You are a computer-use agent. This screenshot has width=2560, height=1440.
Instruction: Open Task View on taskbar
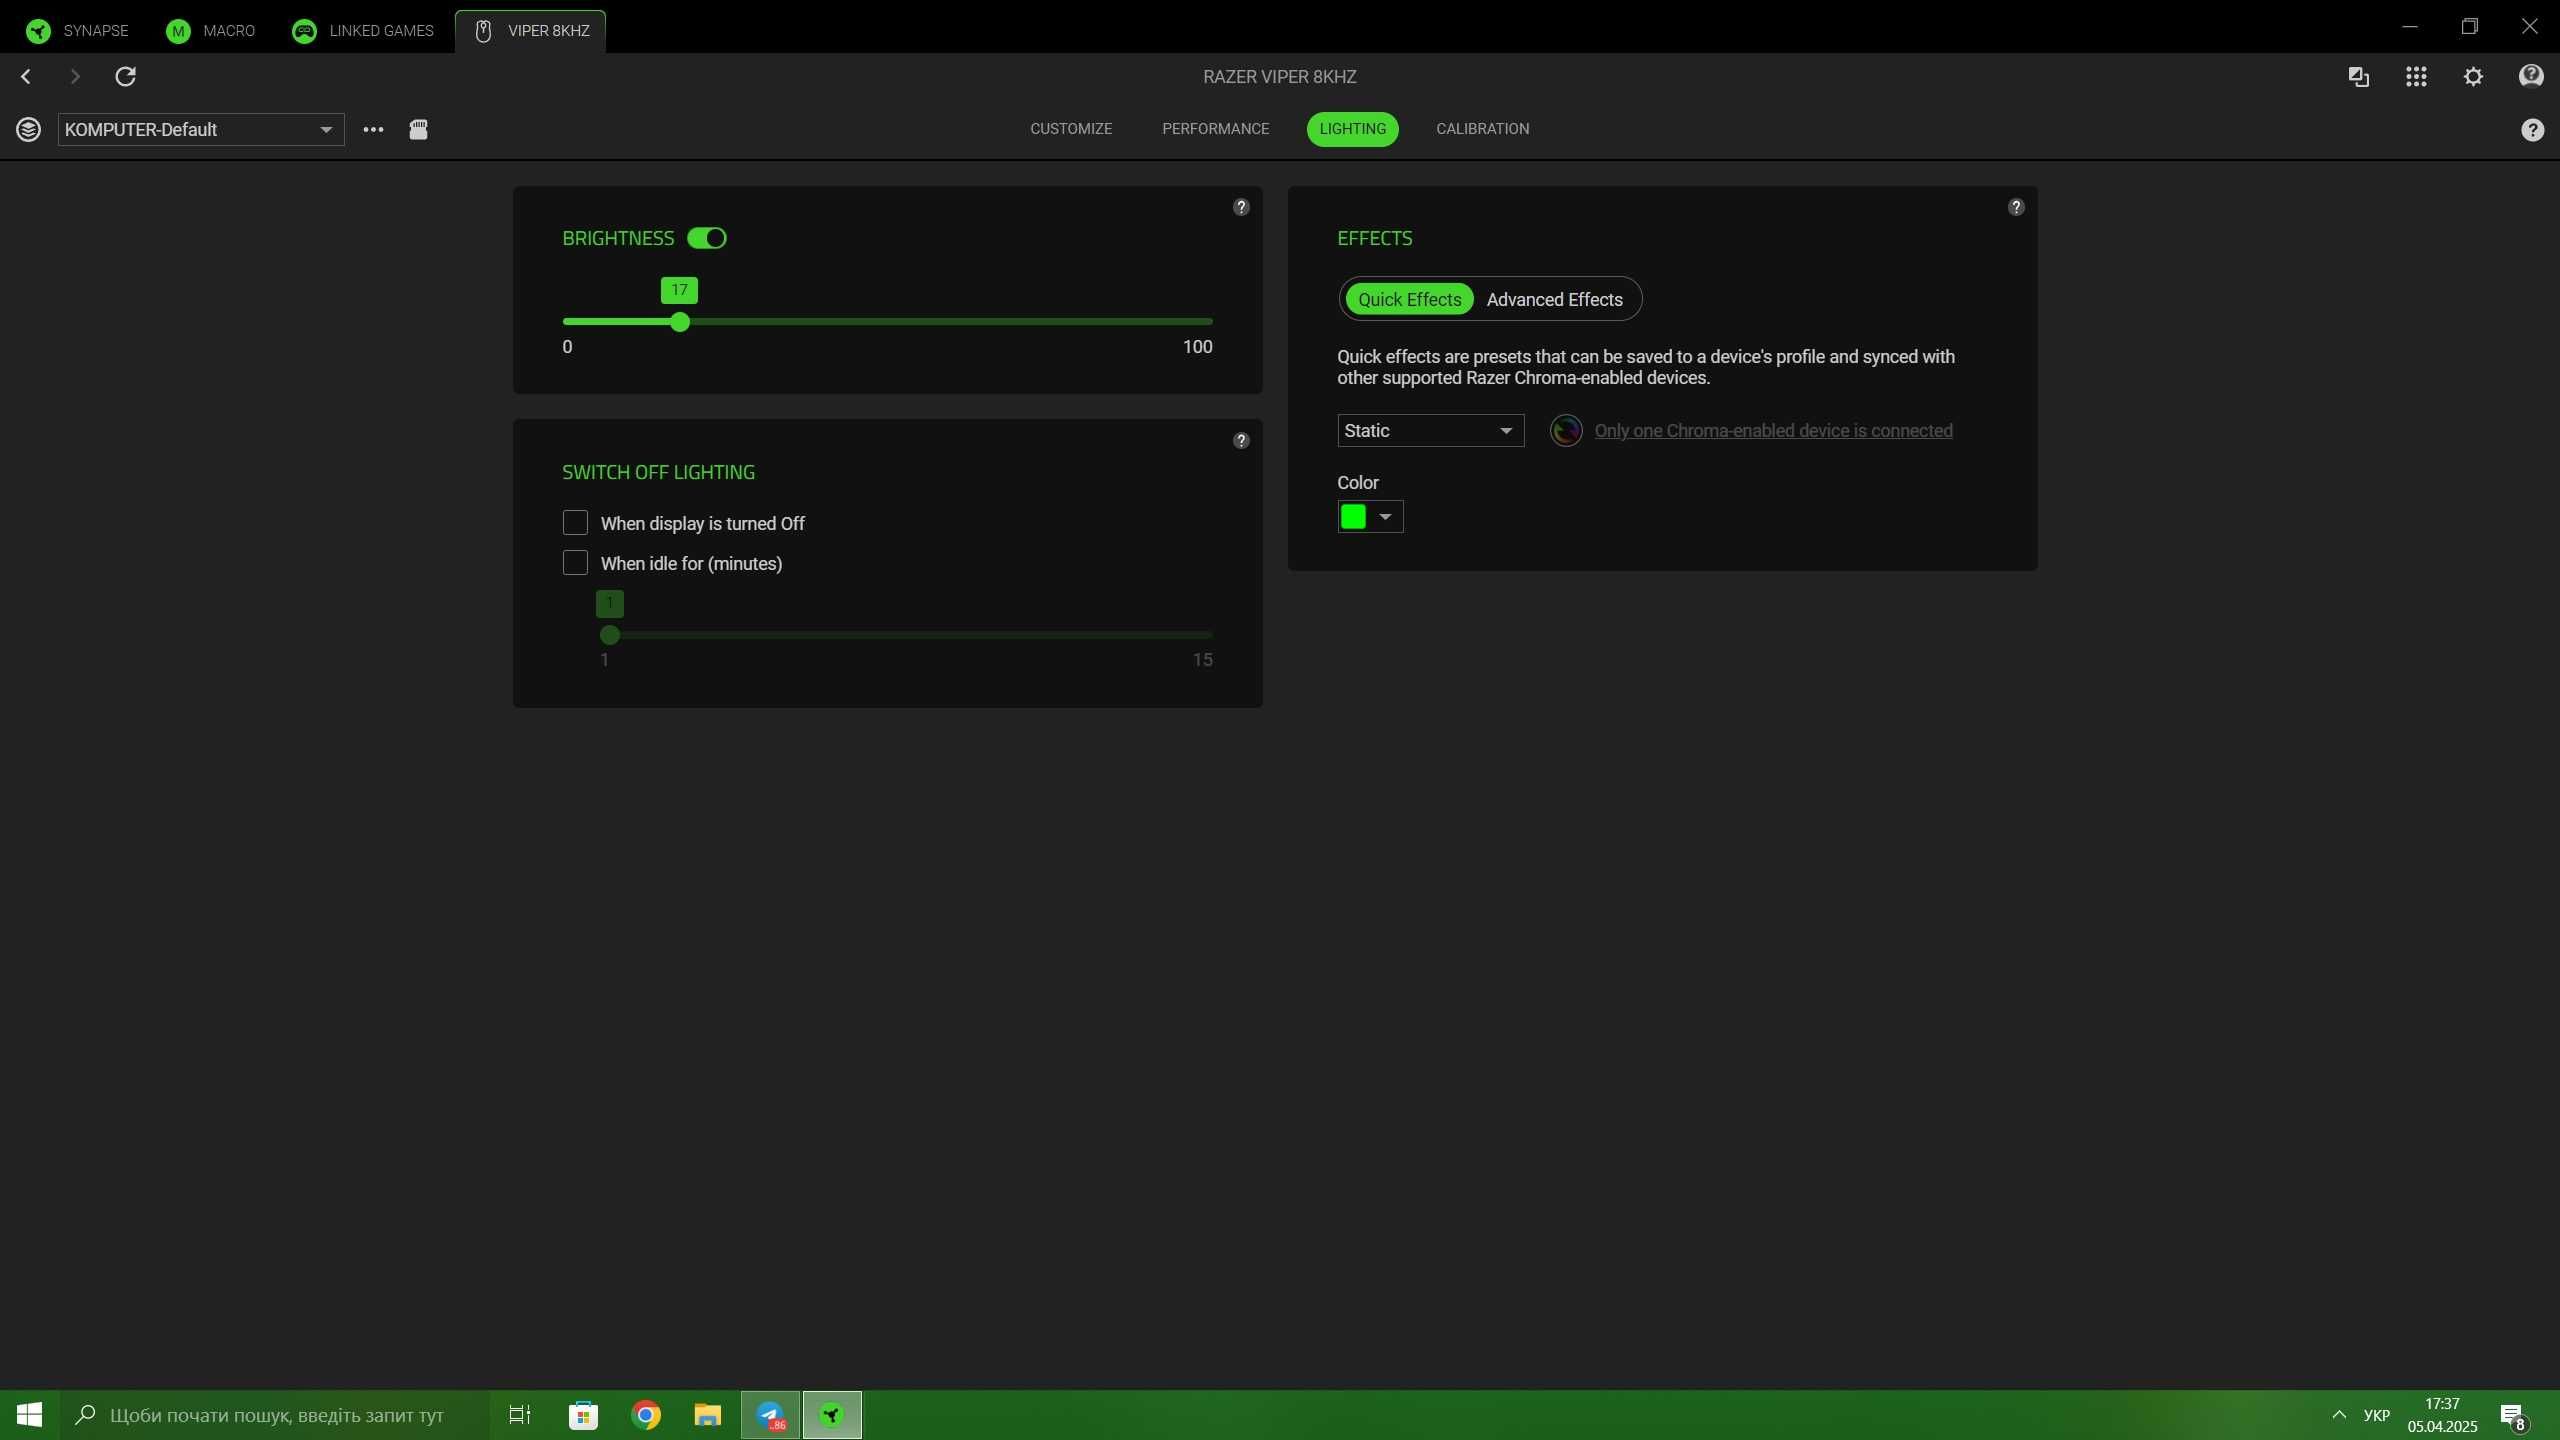click(520, 1415)
